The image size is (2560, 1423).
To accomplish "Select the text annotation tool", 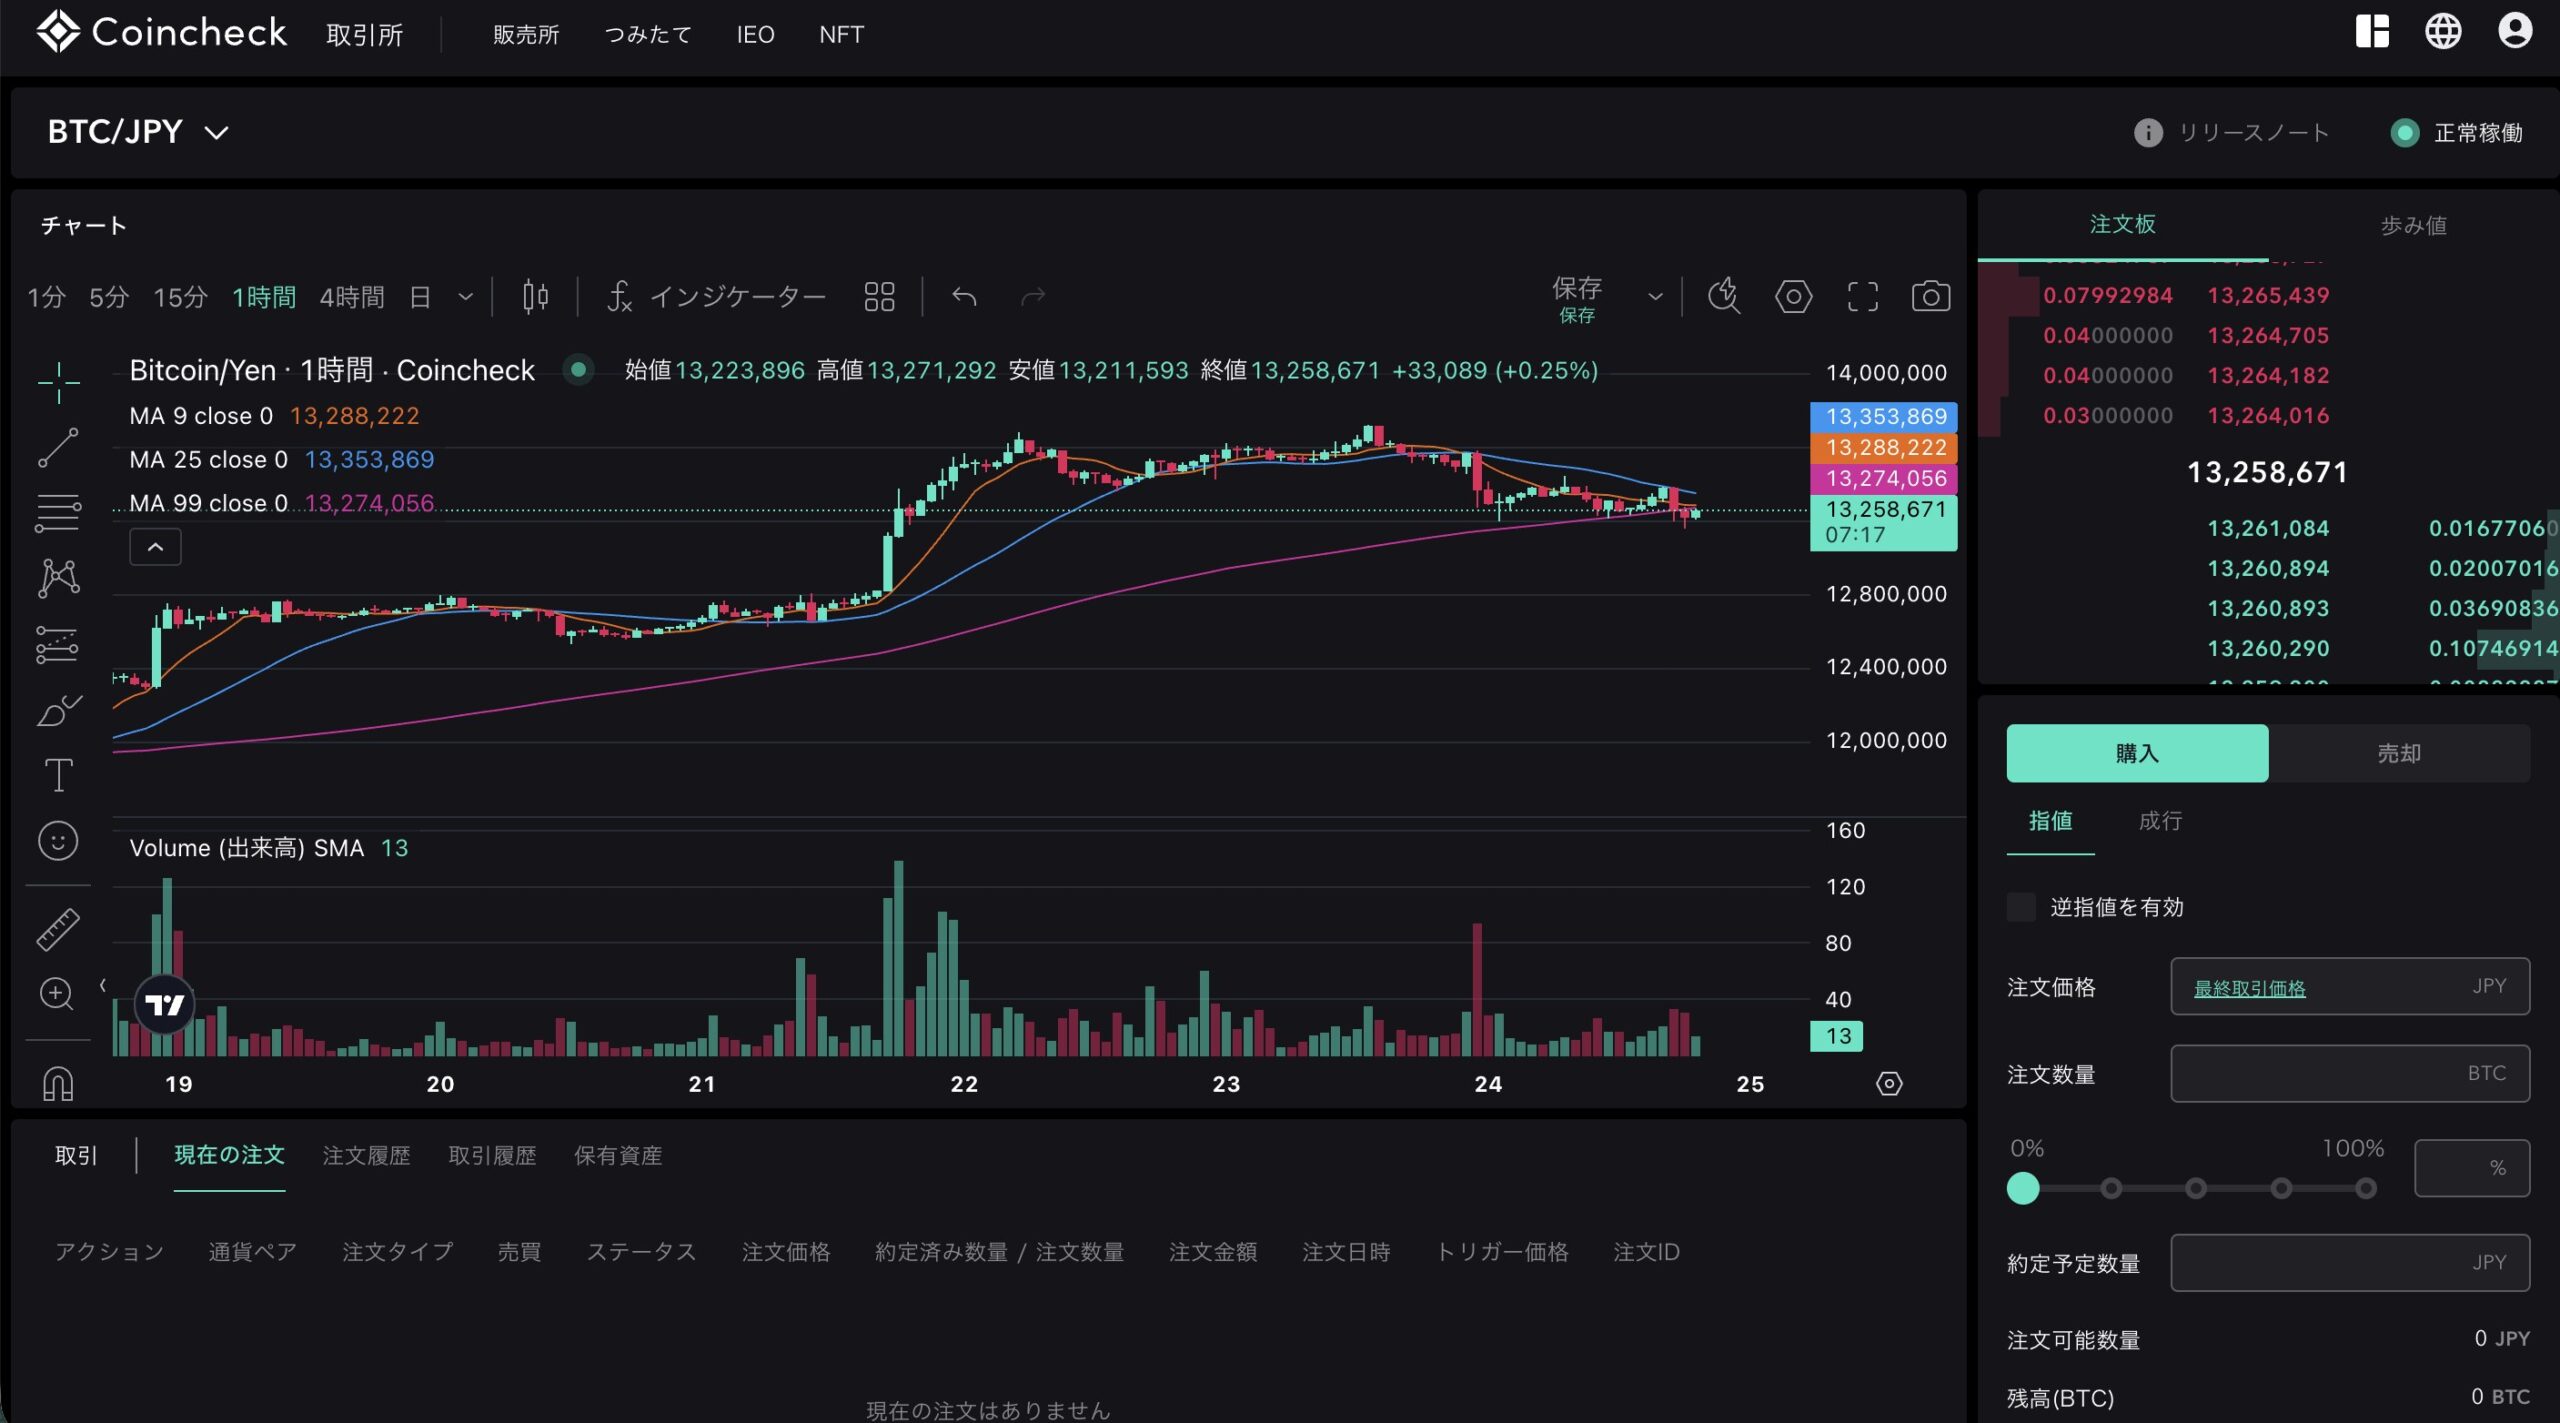I will point(58,775).
